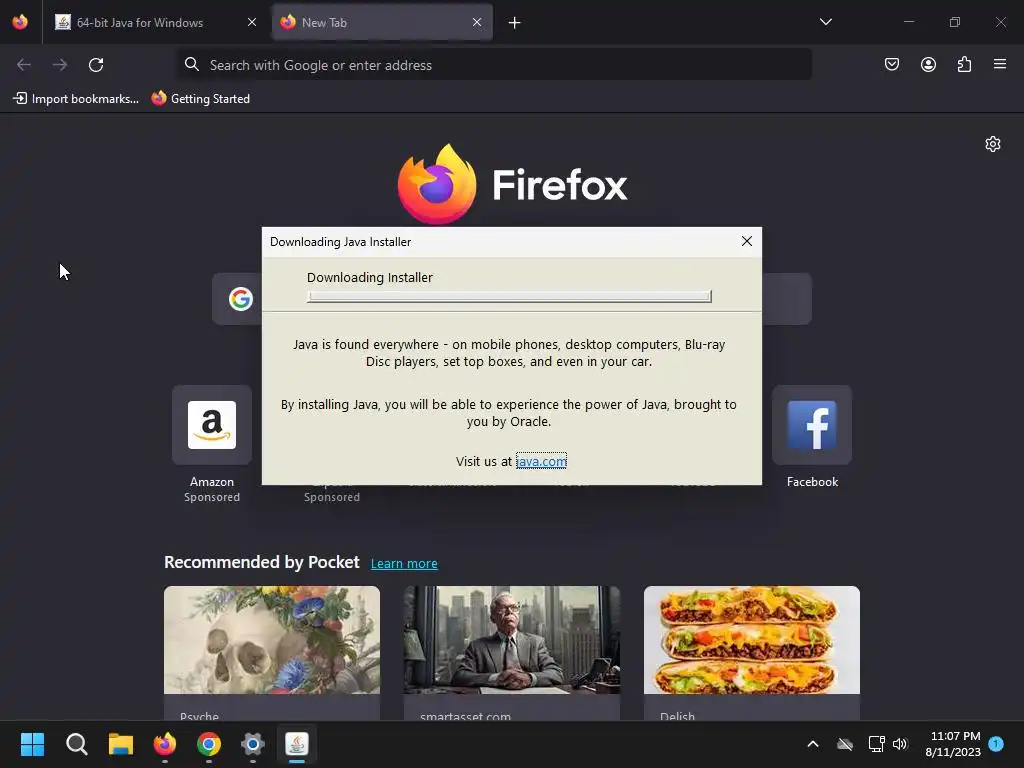Open the Save to Pocket icon

pos(891,64)
